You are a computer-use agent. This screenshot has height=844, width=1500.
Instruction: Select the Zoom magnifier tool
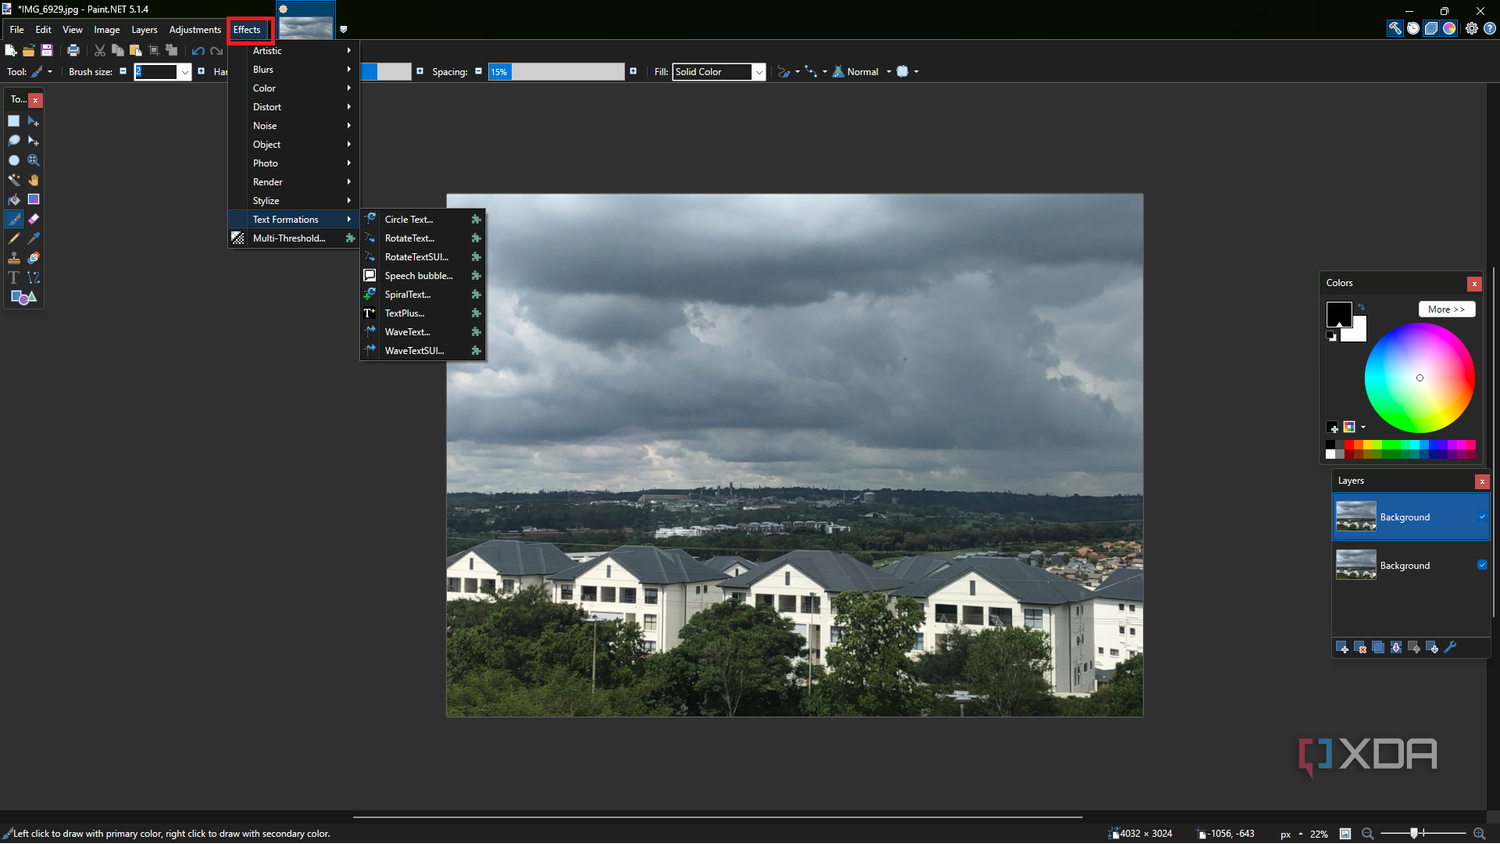point(33,160)
